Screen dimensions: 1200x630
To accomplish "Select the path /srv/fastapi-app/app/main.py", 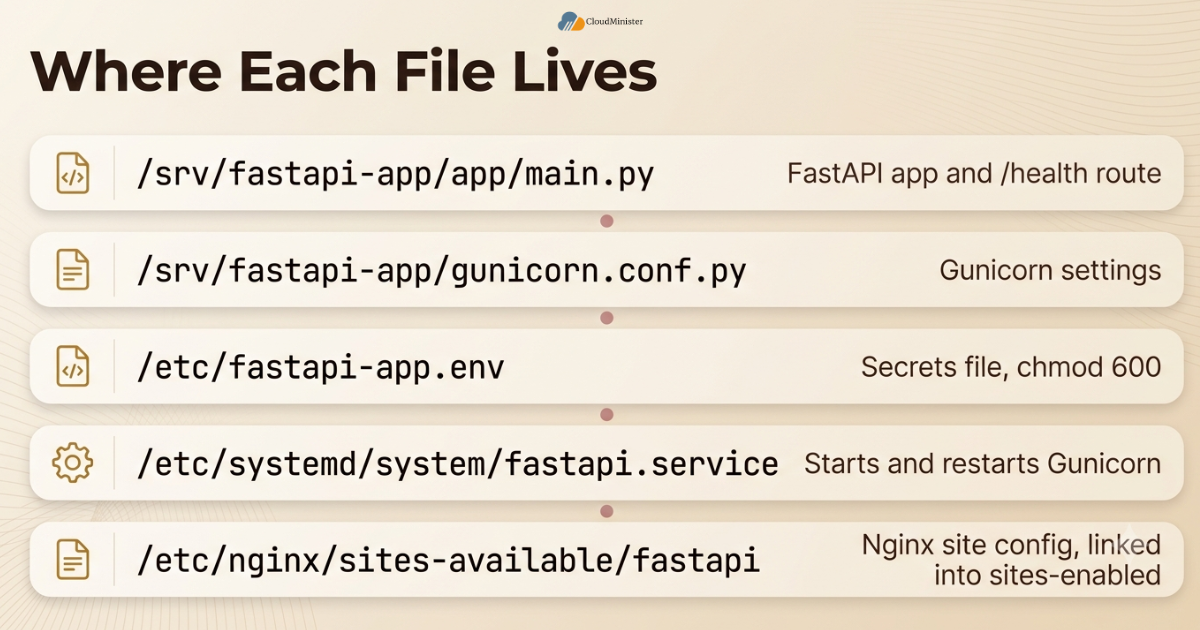I will (x=395, y=175).
